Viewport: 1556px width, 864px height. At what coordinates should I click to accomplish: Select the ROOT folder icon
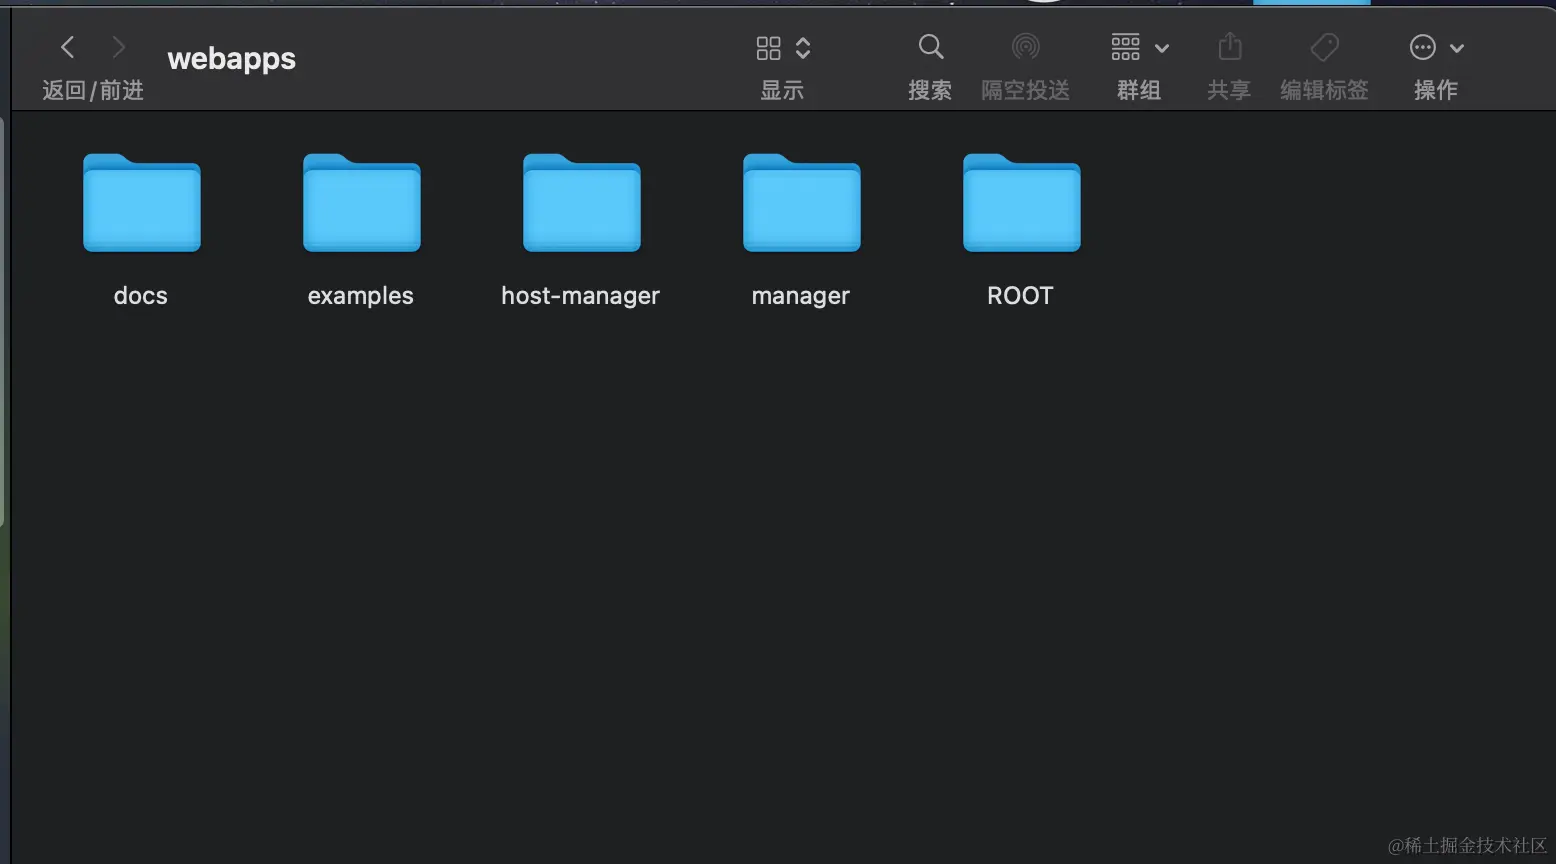click(x=1022, y=203)
